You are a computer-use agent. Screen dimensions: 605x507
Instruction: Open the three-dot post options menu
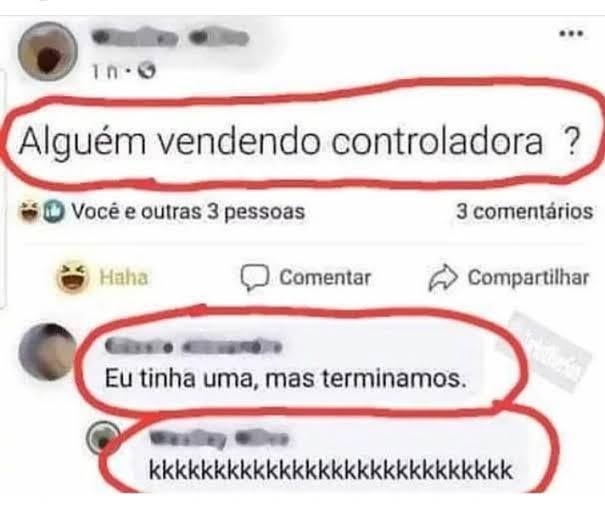coord(571,34)
